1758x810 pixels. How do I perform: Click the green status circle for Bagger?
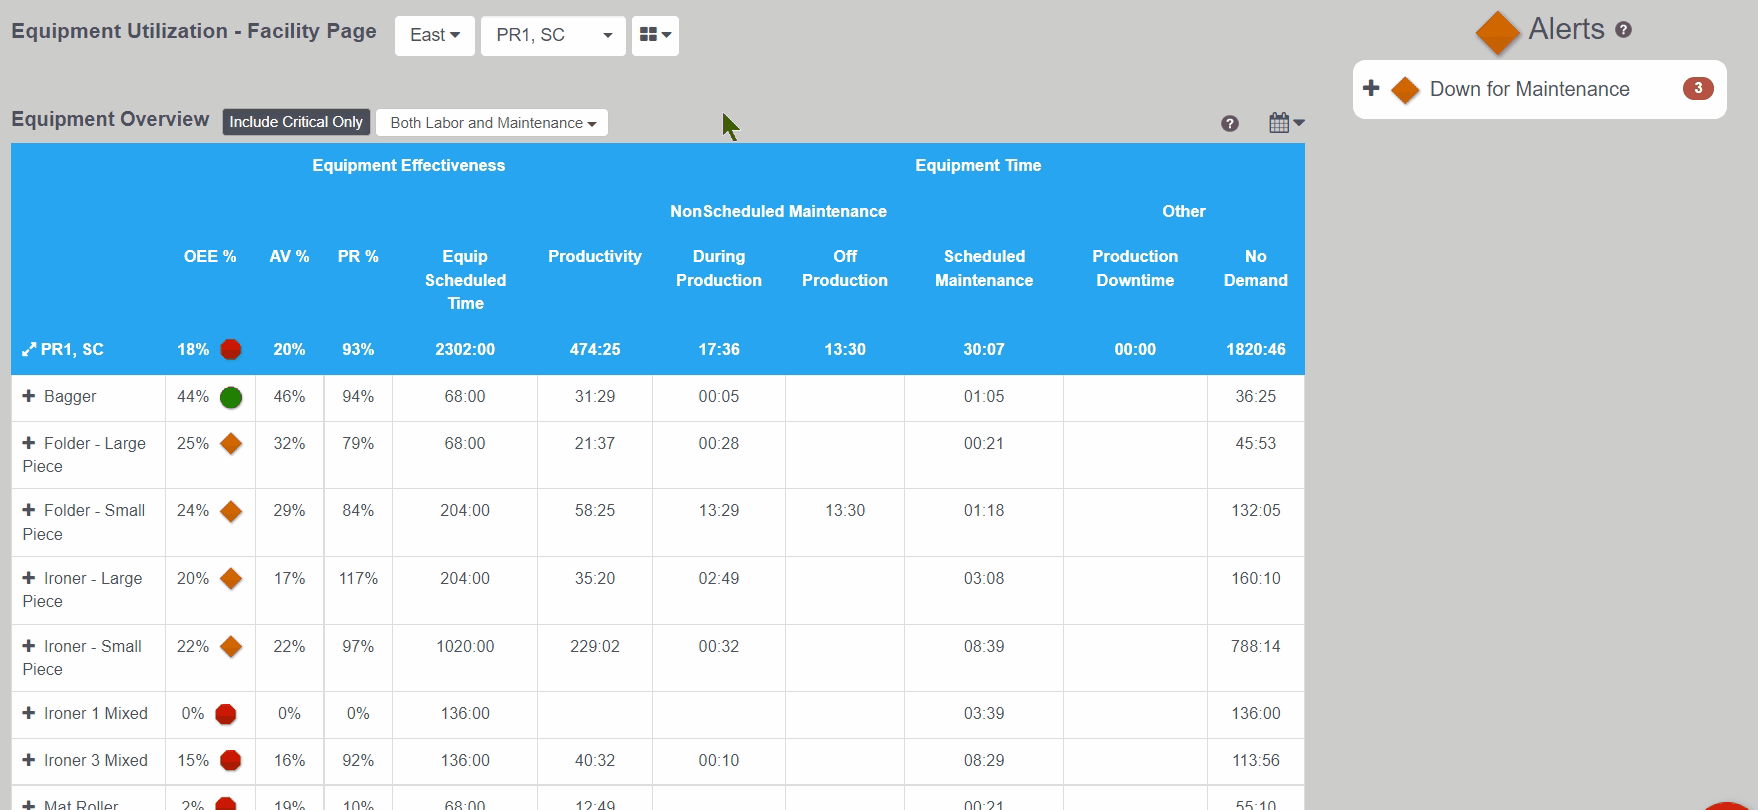click(x=230, y=397)
